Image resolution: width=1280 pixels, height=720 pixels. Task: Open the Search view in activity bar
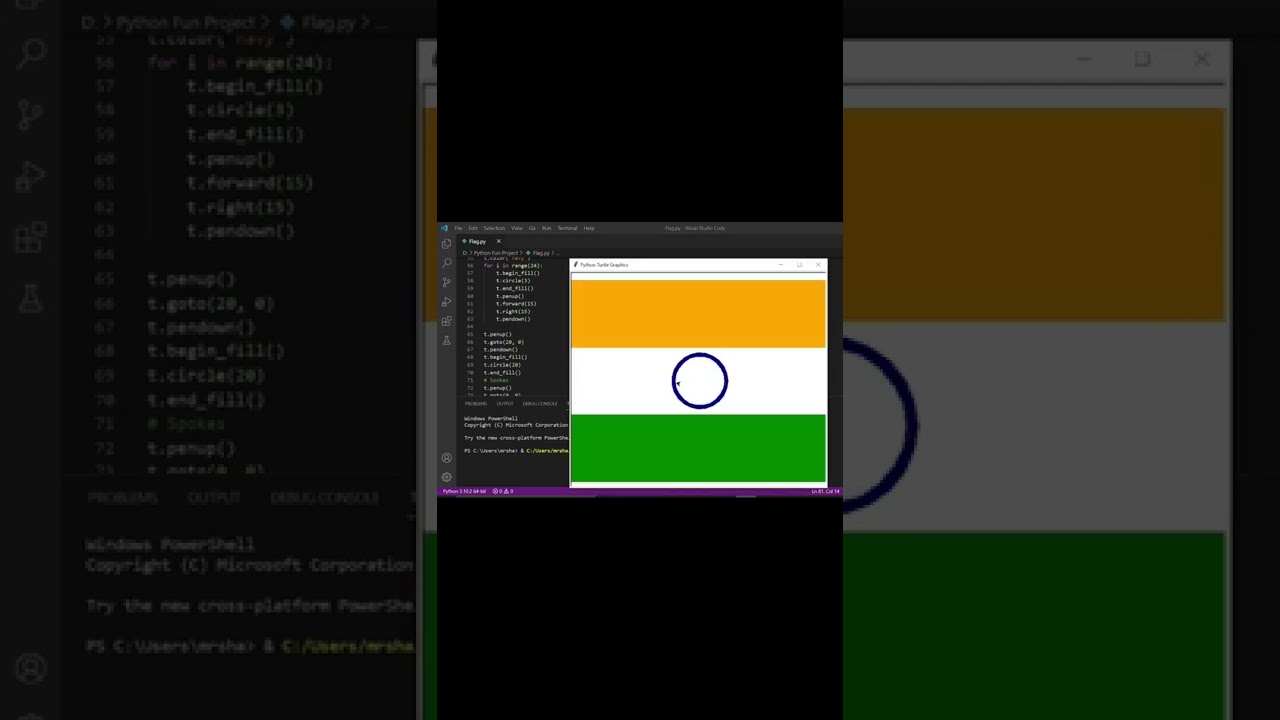(x=446, y=263)
